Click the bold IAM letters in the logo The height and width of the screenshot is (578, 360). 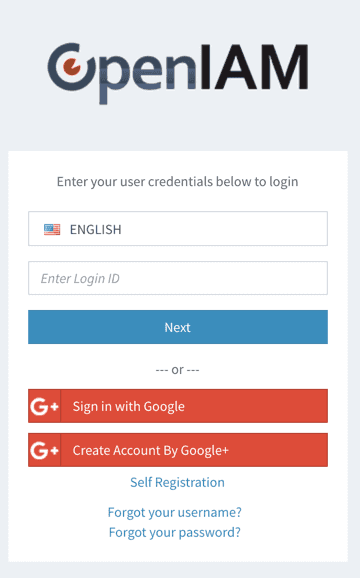click(255, 67)
